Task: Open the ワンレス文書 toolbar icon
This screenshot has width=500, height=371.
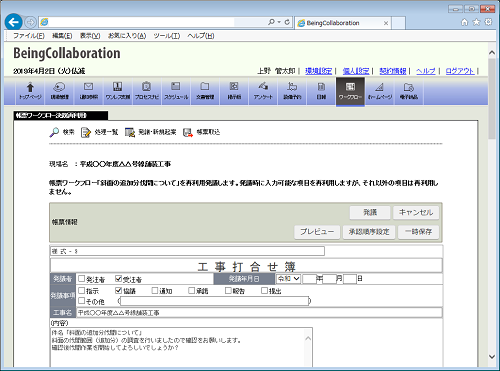Action: coord(117,91)
